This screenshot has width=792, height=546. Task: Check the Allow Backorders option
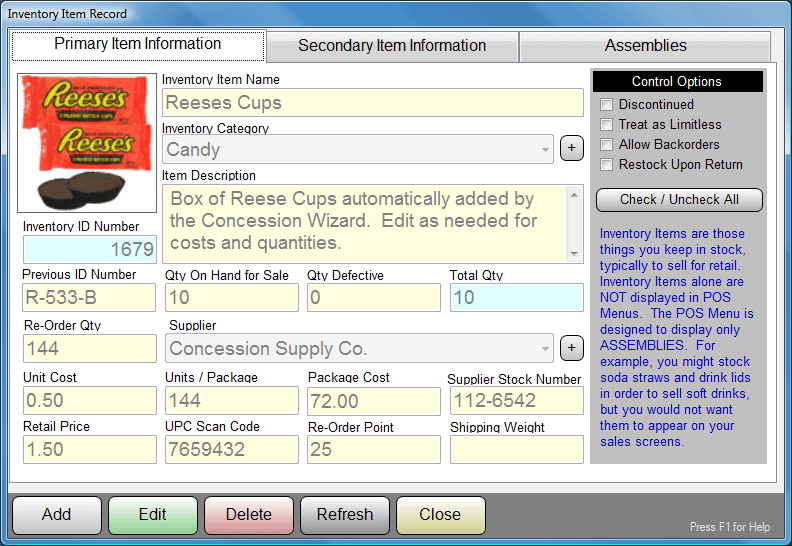[606, 144]
